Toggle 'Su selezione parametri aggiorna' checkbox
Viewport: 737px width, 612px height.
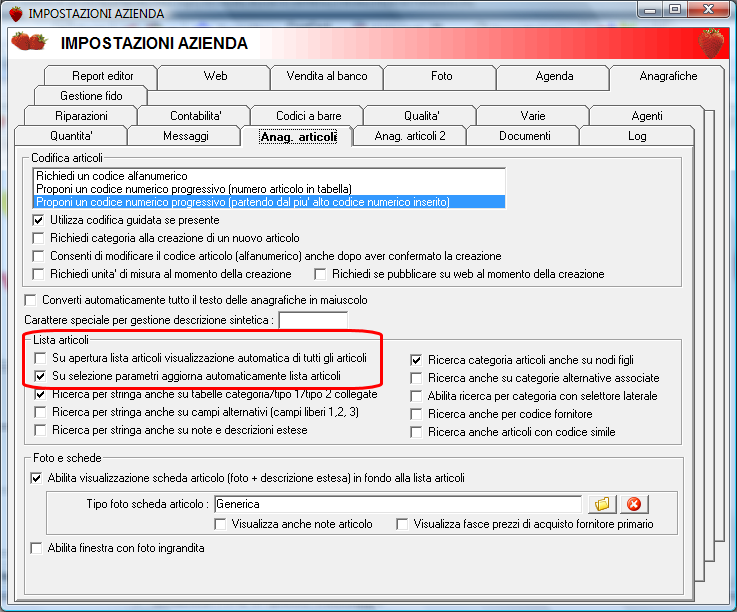pyautogui.click(x=40, y=376)
